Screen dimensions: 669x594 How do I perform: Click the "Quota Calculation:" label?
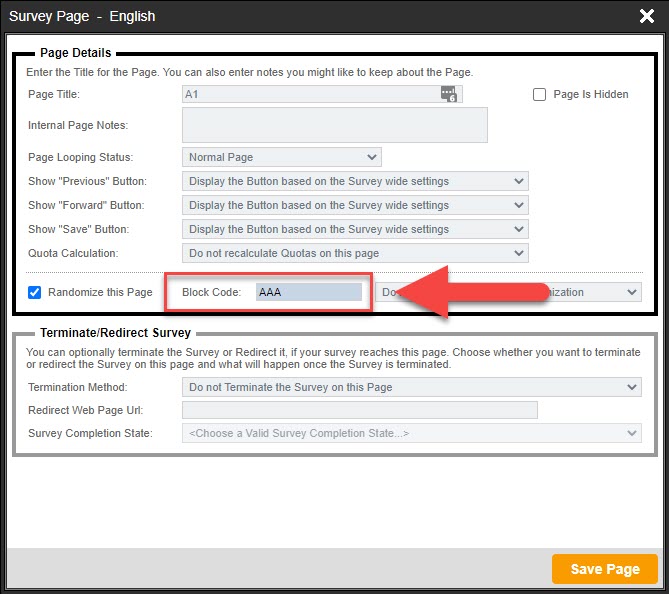click(73, 253)
